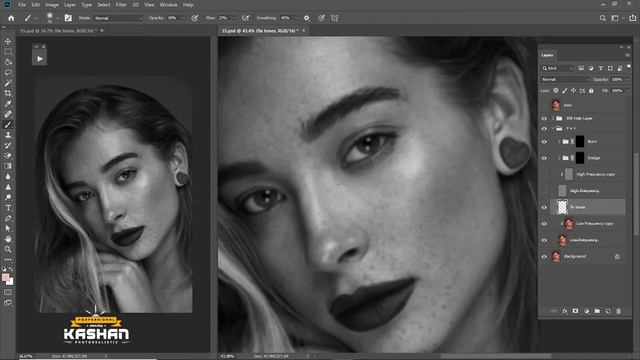This screenshot has height=360, width=640.
Task: Open Smoothing value dropdown arrow
Action: point(296,18)
